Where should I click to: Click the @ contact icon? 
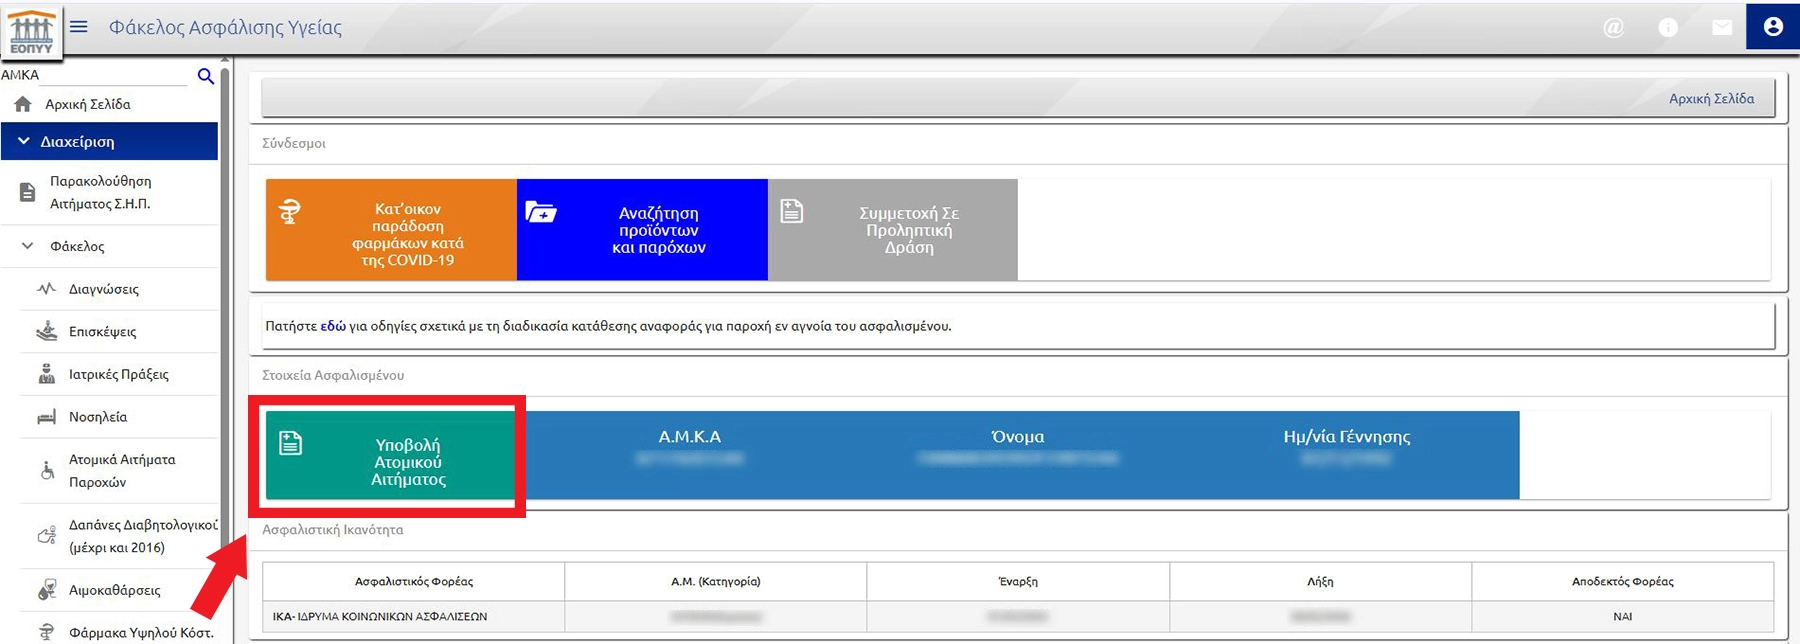coord(1613,28)
